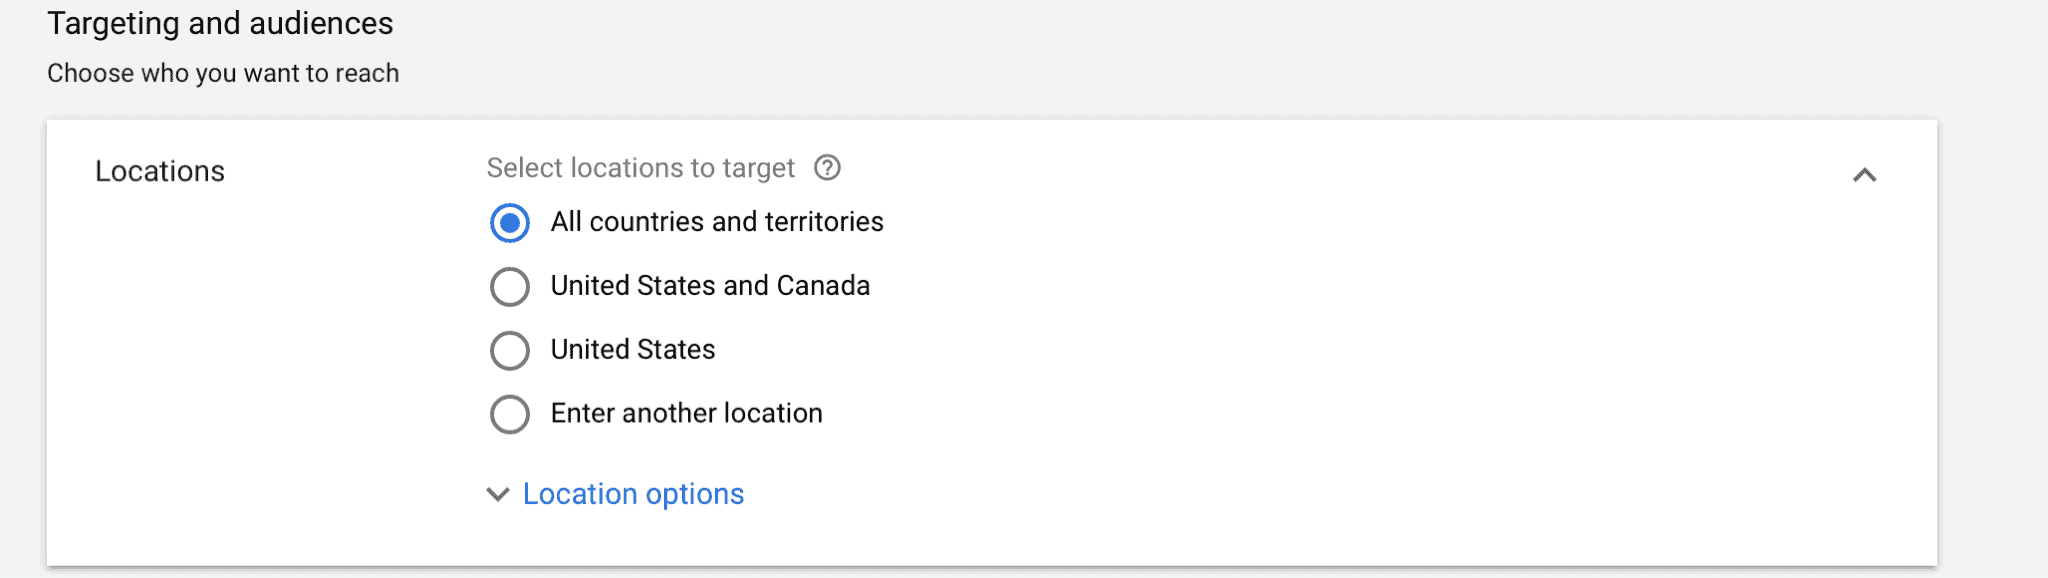Viewport: 2048px width, 578px height.
Task: Click the blue dot of the selected radio
Action: coord(510,223)
